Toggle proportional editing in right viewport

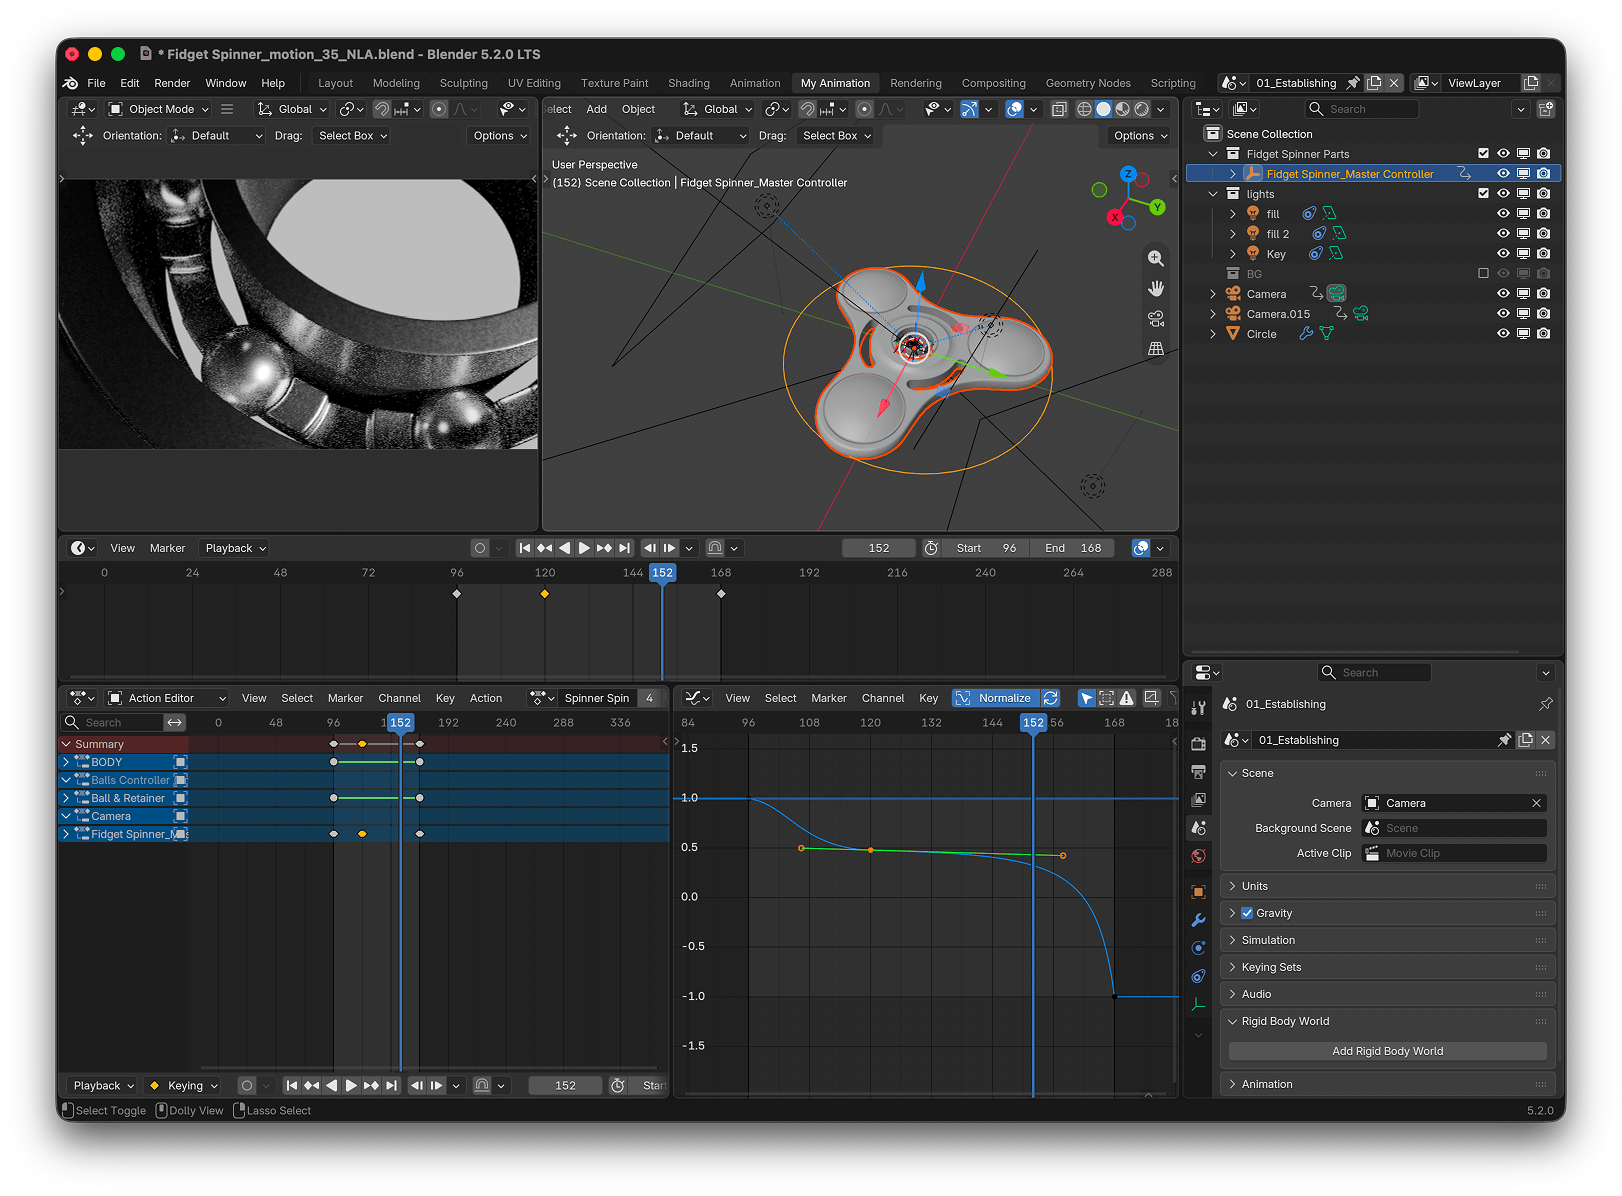pyautogui.click(x=865, y=109)
